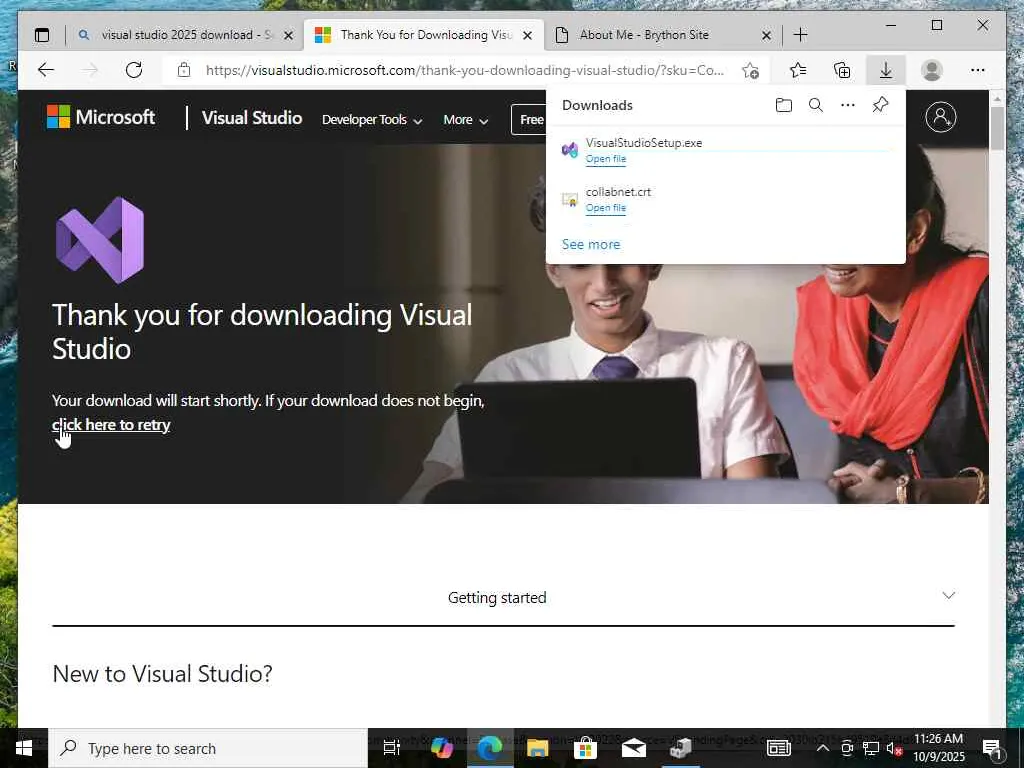Launch Copilot from the taskbar
This screenshot has height=768, width=1024.
[441, 748]
